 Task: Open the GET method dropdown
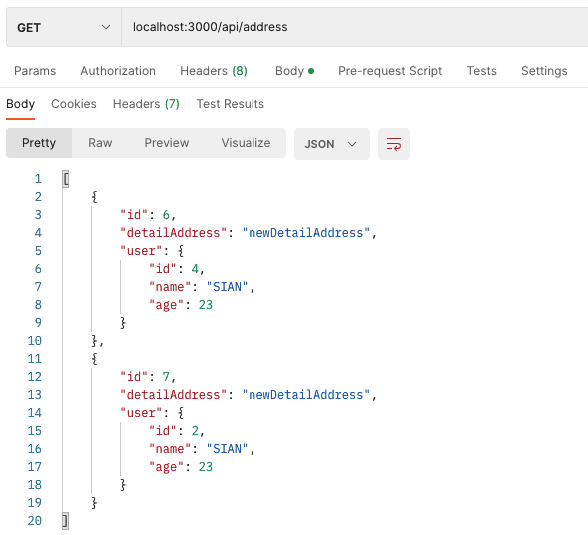(x=64, y=27)
